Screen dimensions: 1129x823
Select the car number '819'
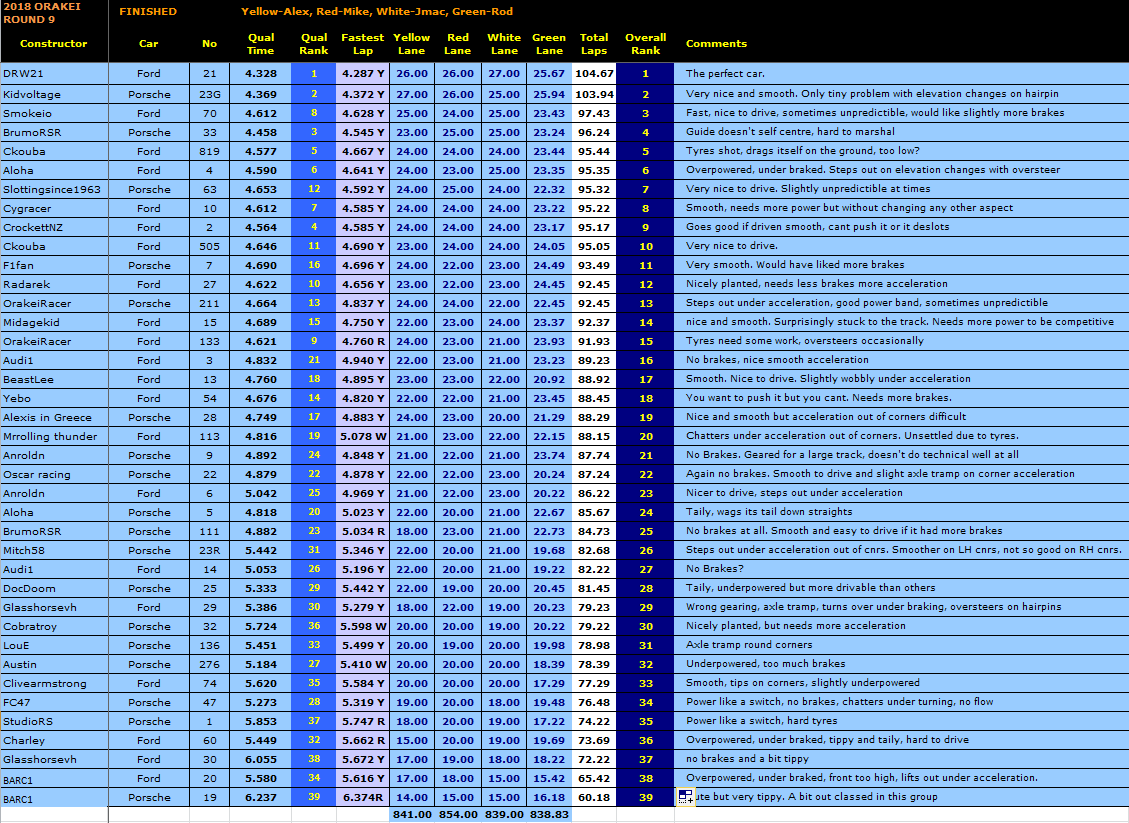(210, 151)
